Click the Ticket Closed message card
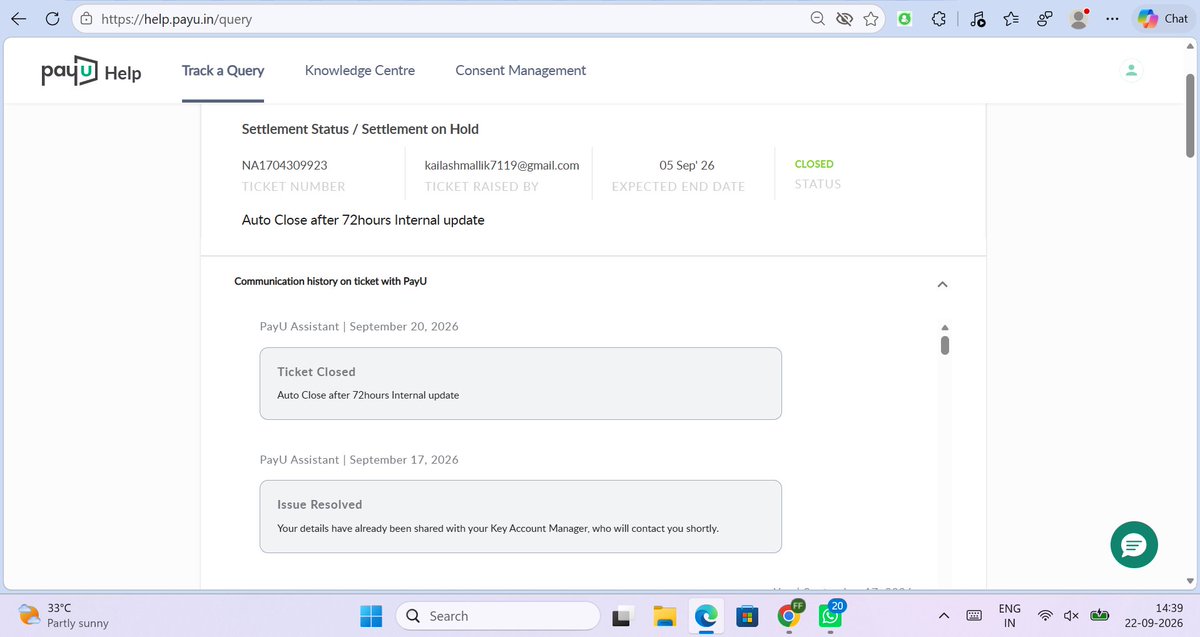1200x637 pixels. (520, 383)
